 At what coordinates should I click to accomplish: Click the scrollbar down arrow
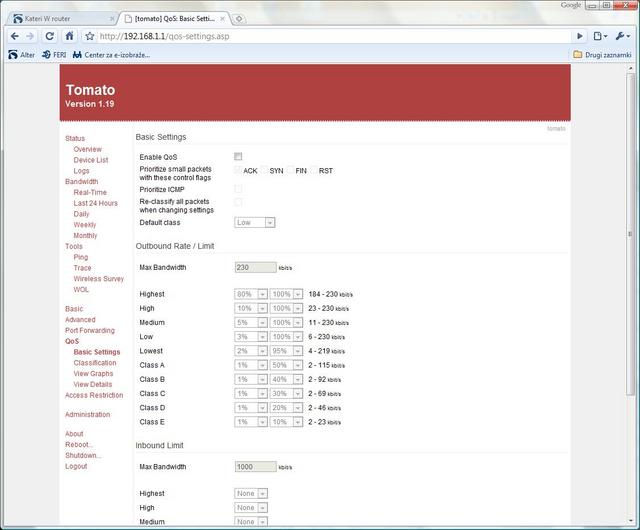[630, 520]
